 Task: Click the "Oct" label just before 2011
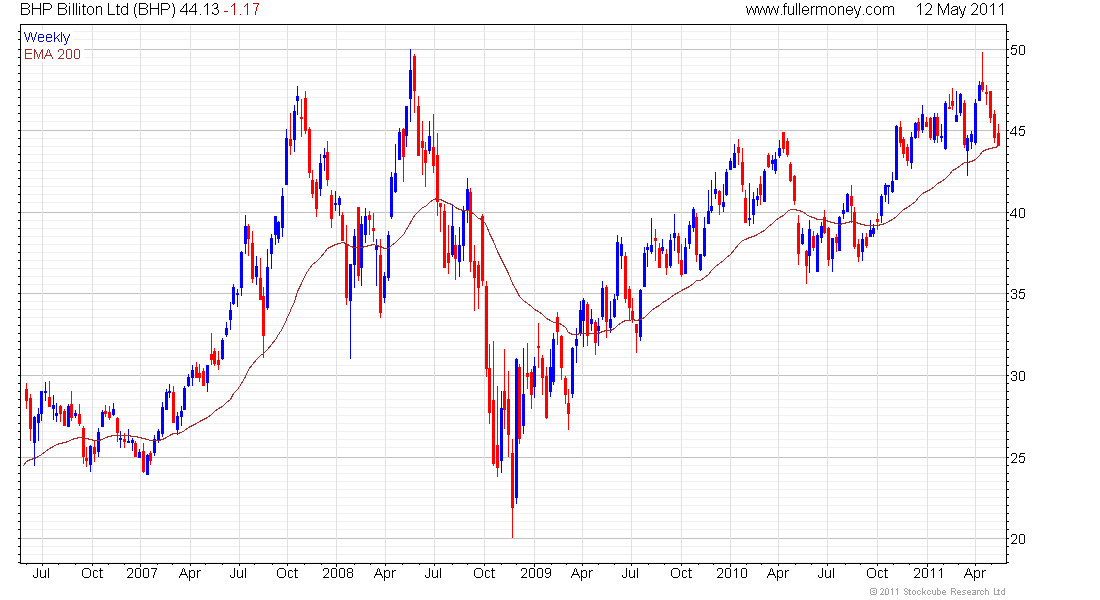pos(877,573)
